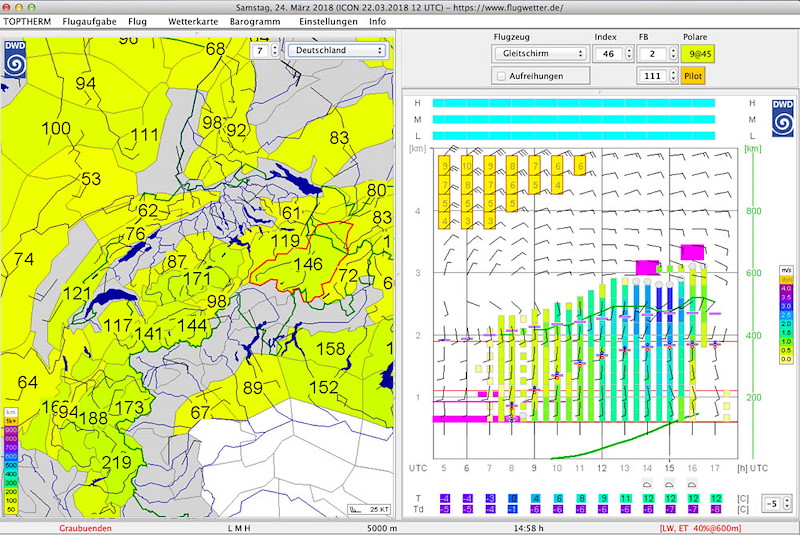800x535 pixels.
Task: Select hour 9 on the UTC axis
Action: [534, 468]
